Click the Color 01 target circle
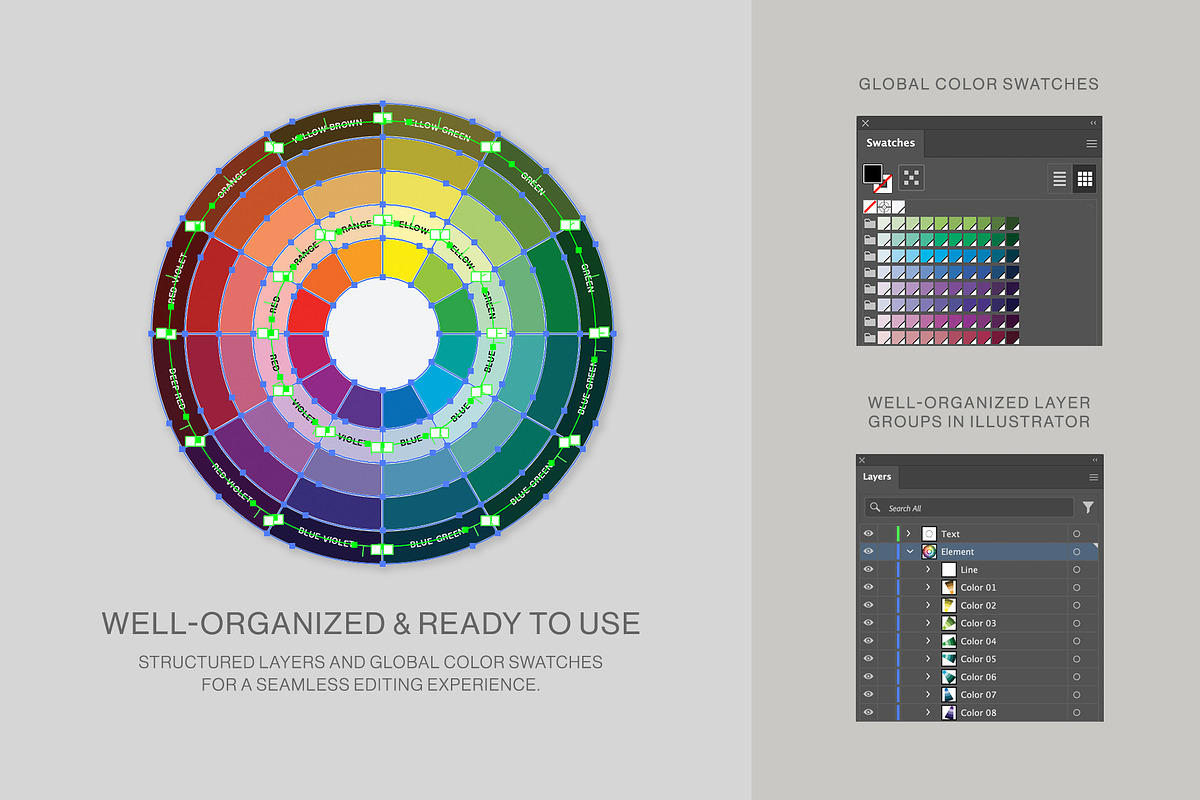Screen dimensions: 1200x800 1076,588
